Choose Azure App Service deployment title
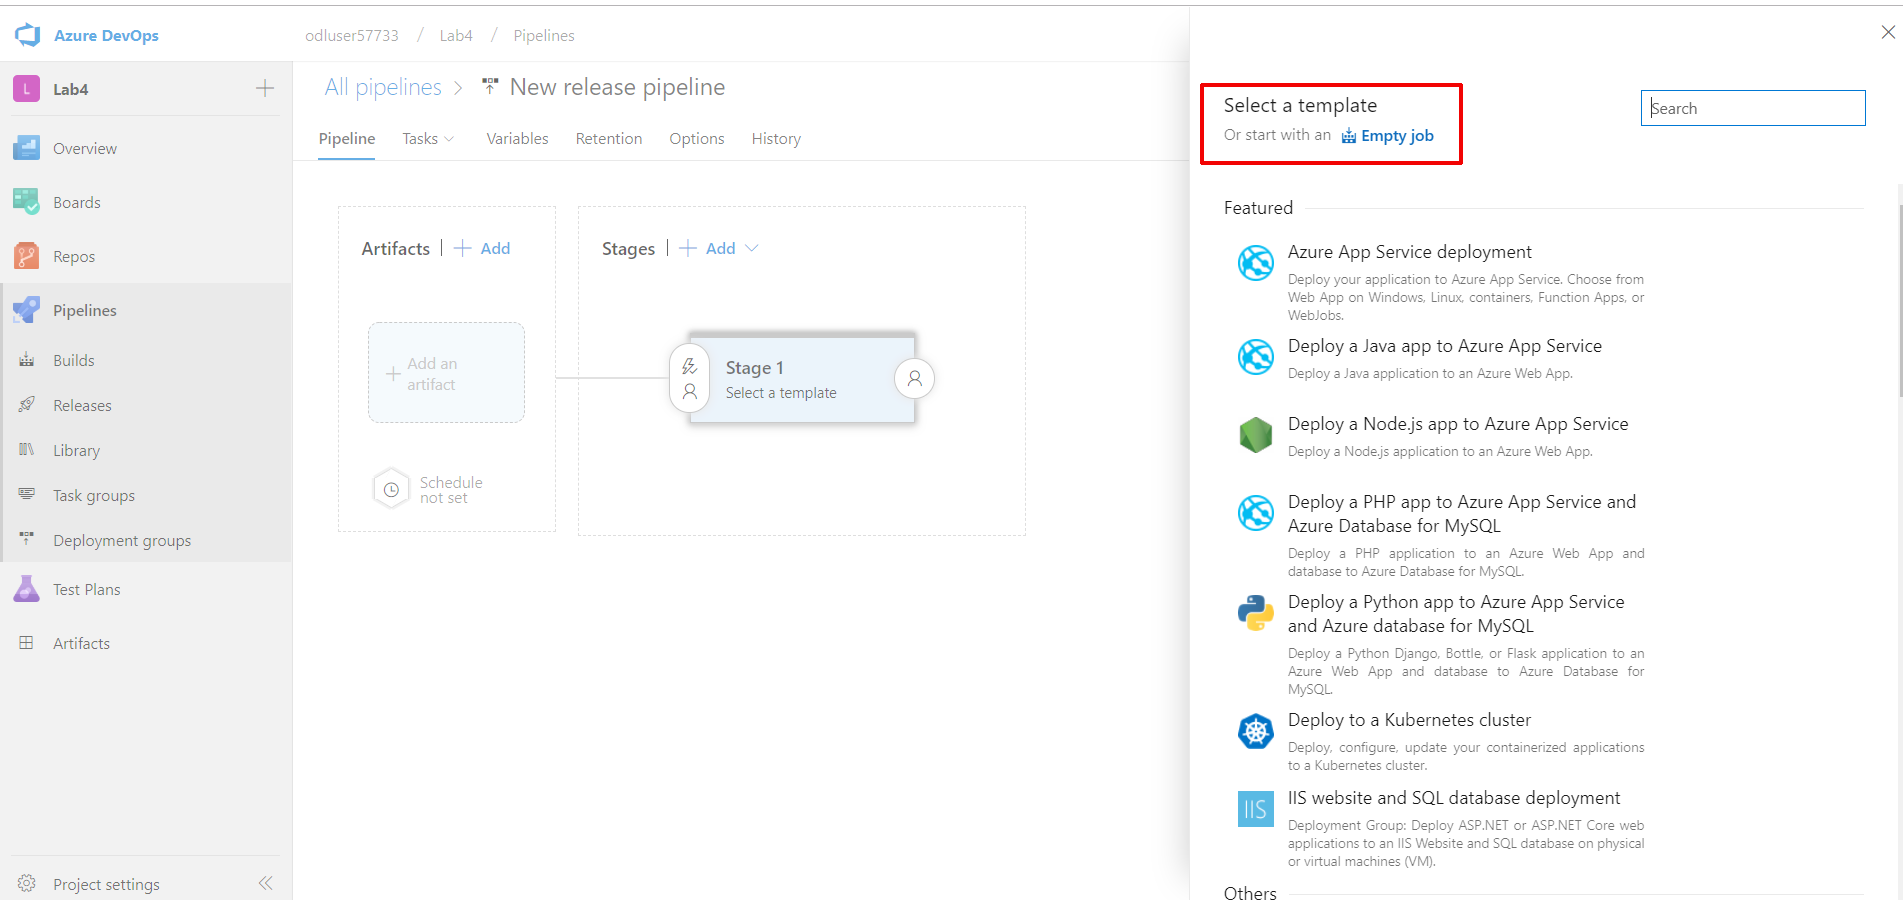This screenshot has width=1903, height=900. click(x=1410, y=252)
